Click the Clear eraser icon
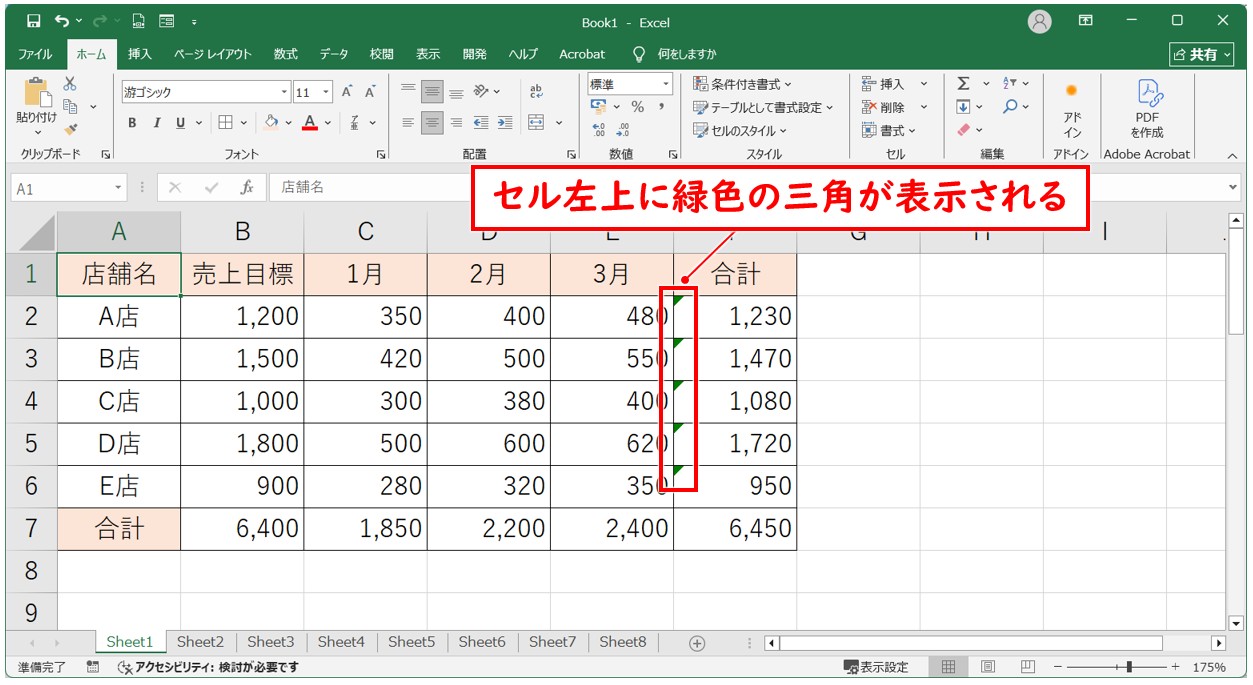This screenshot has height=685, width=1253. click(963, 130)
